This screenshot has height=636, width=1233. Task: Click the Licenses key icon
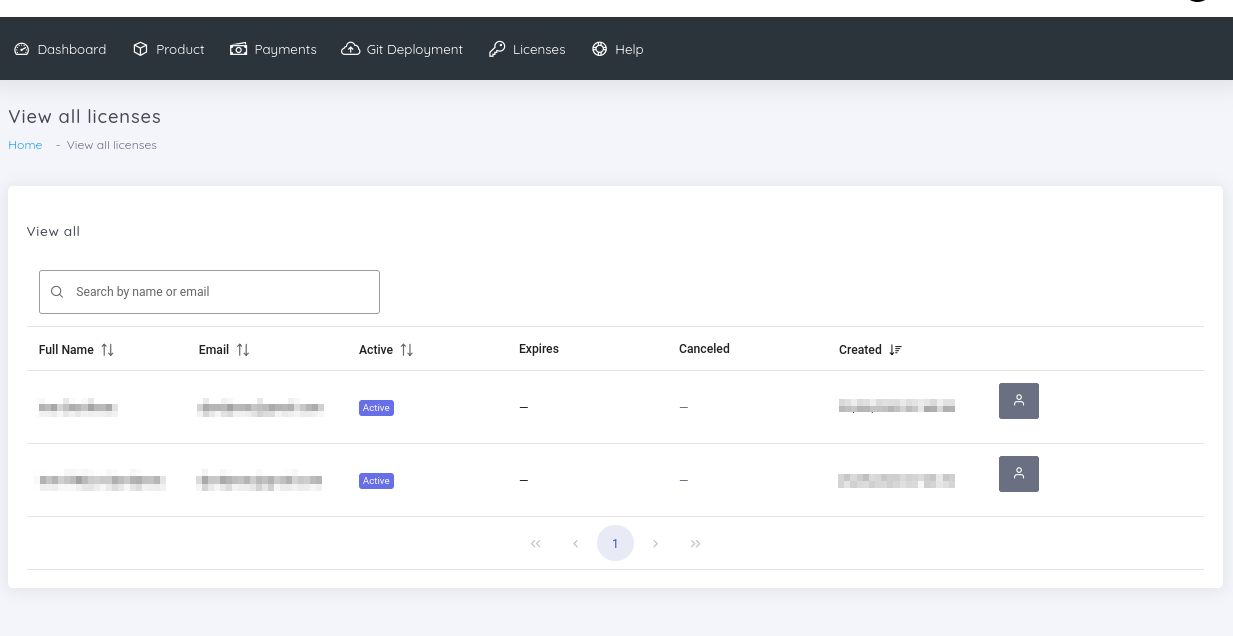tap(497, 49)
